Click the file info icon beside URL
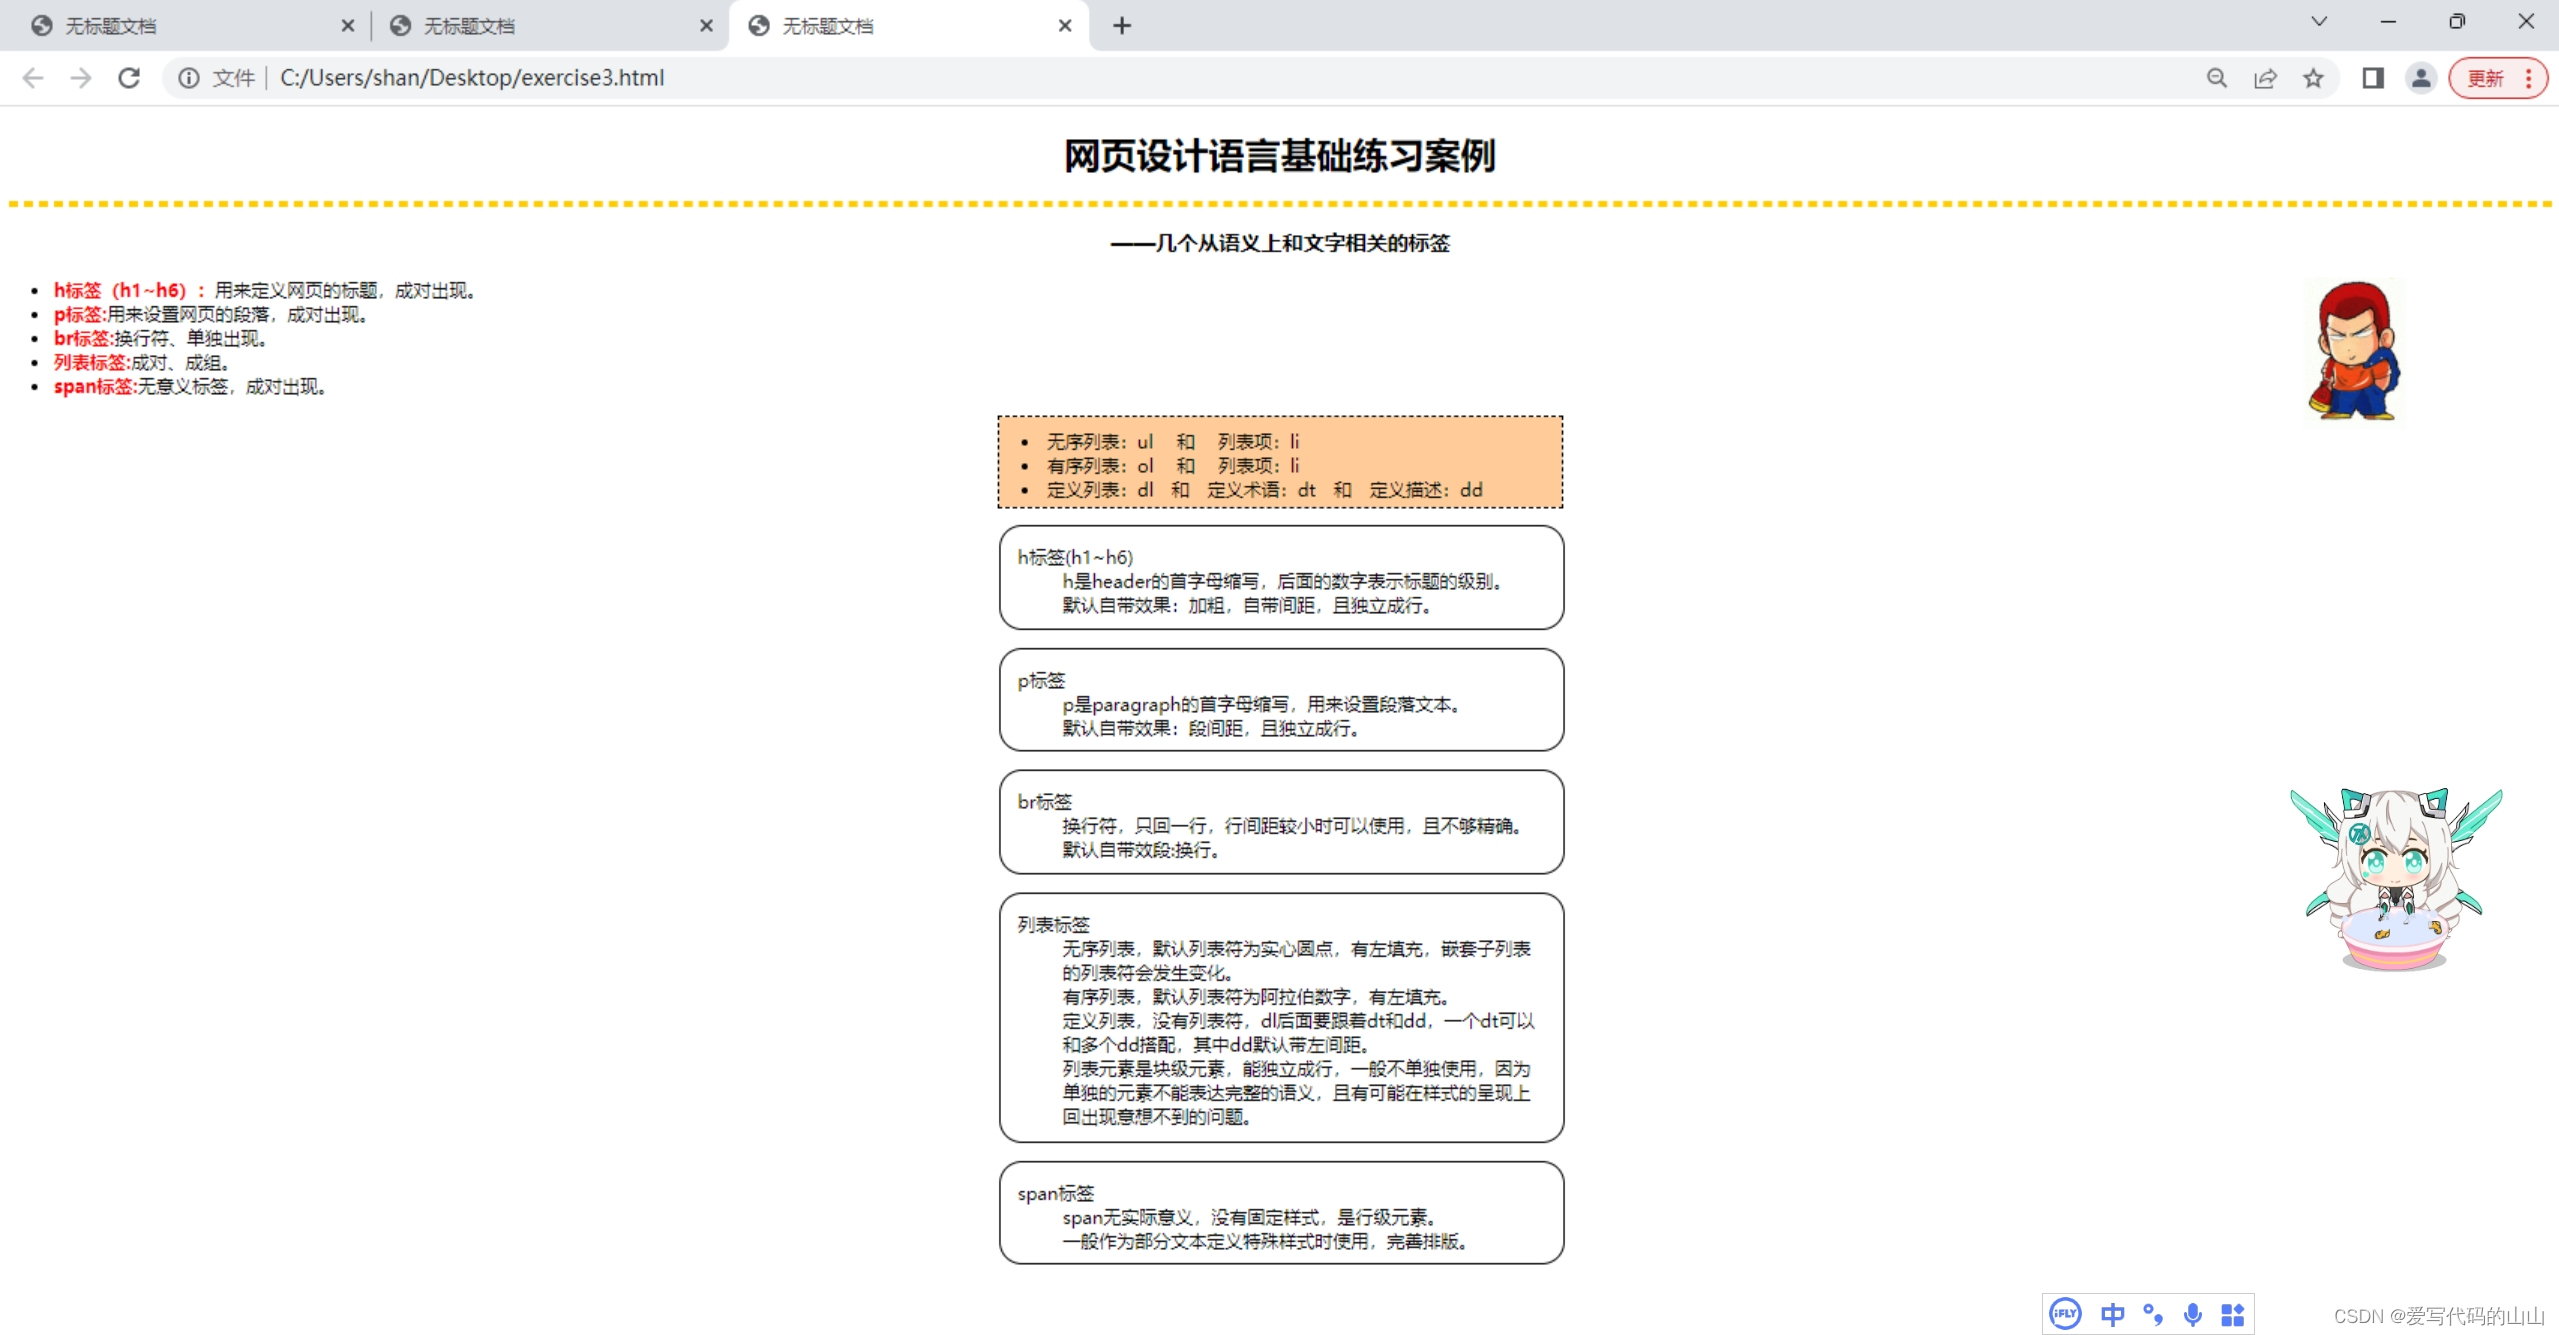This screenshot has height=1335, width=2559. (x=189, y=78)
